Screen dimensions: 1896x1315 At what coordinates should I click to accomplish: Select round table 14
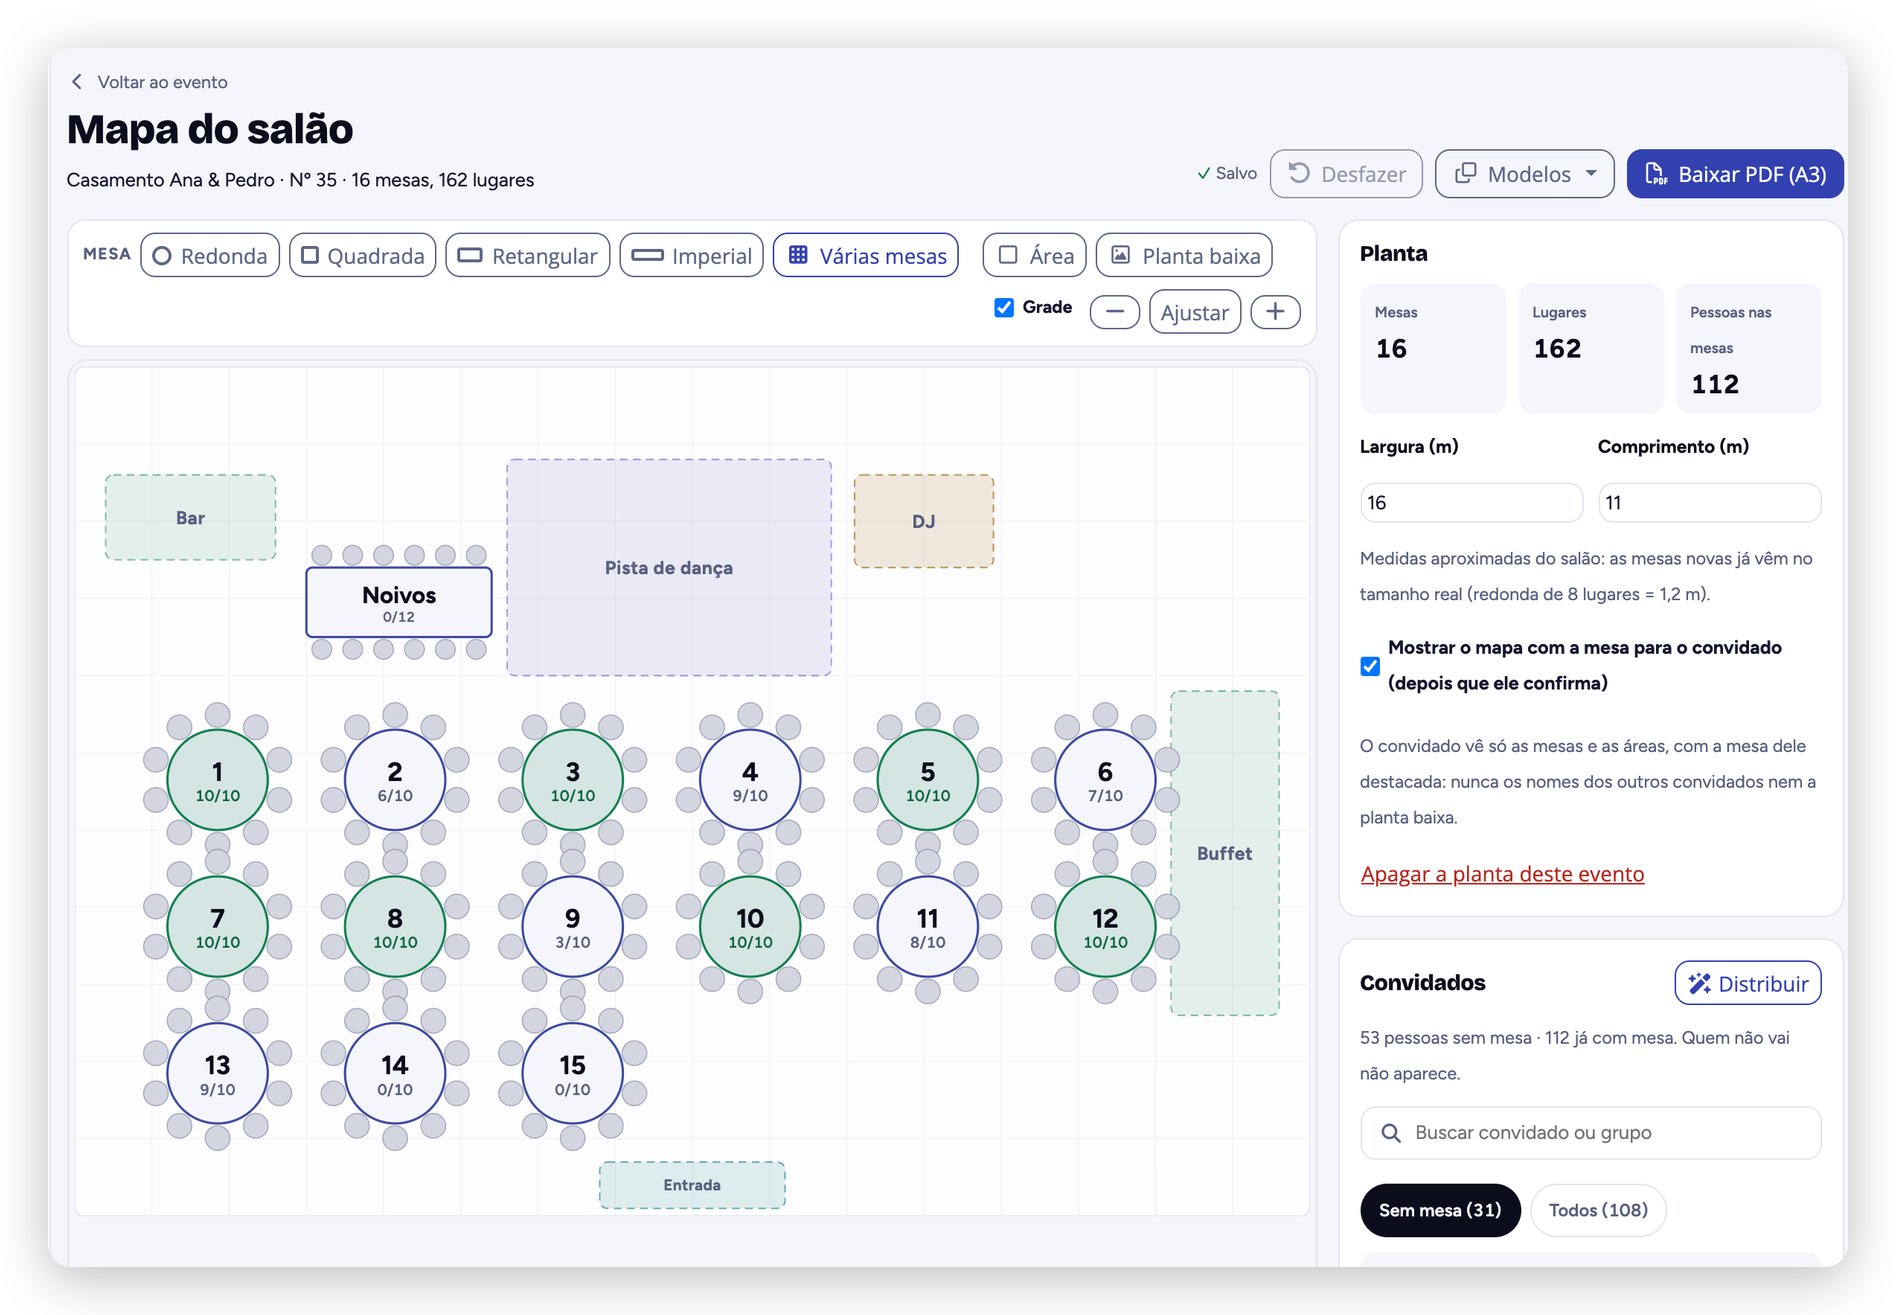click(x=395, y=1073)
